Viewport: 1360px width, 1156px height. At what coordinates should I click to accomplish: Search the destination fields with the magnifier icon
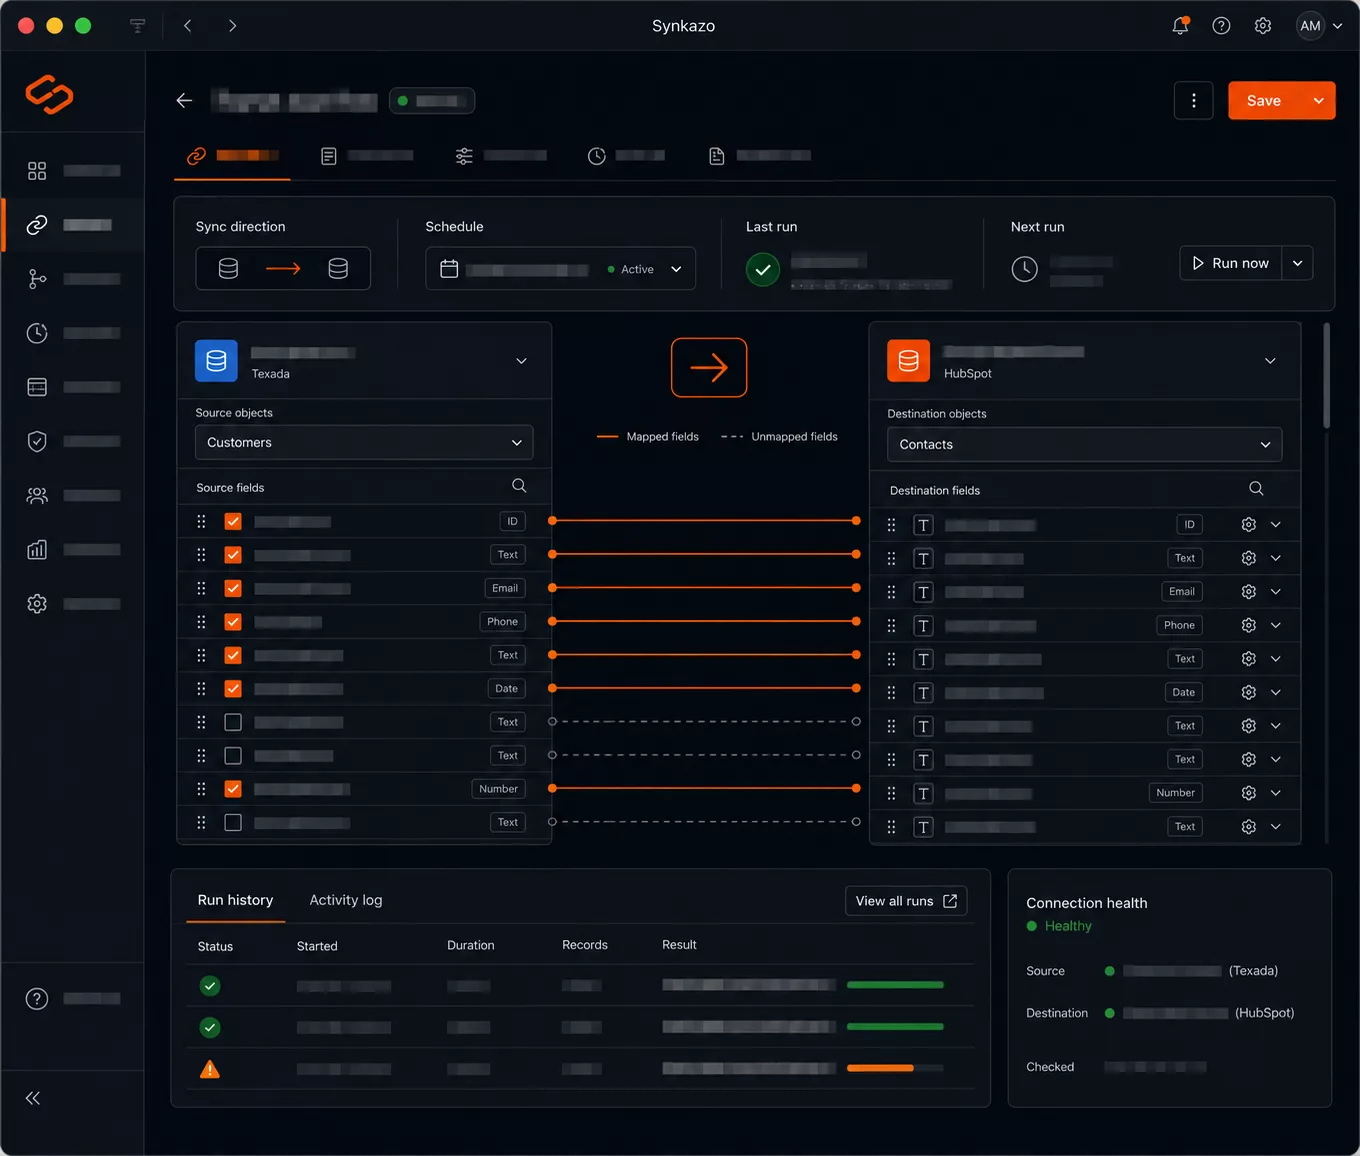pyautogui.click(x=1256, y=489)
